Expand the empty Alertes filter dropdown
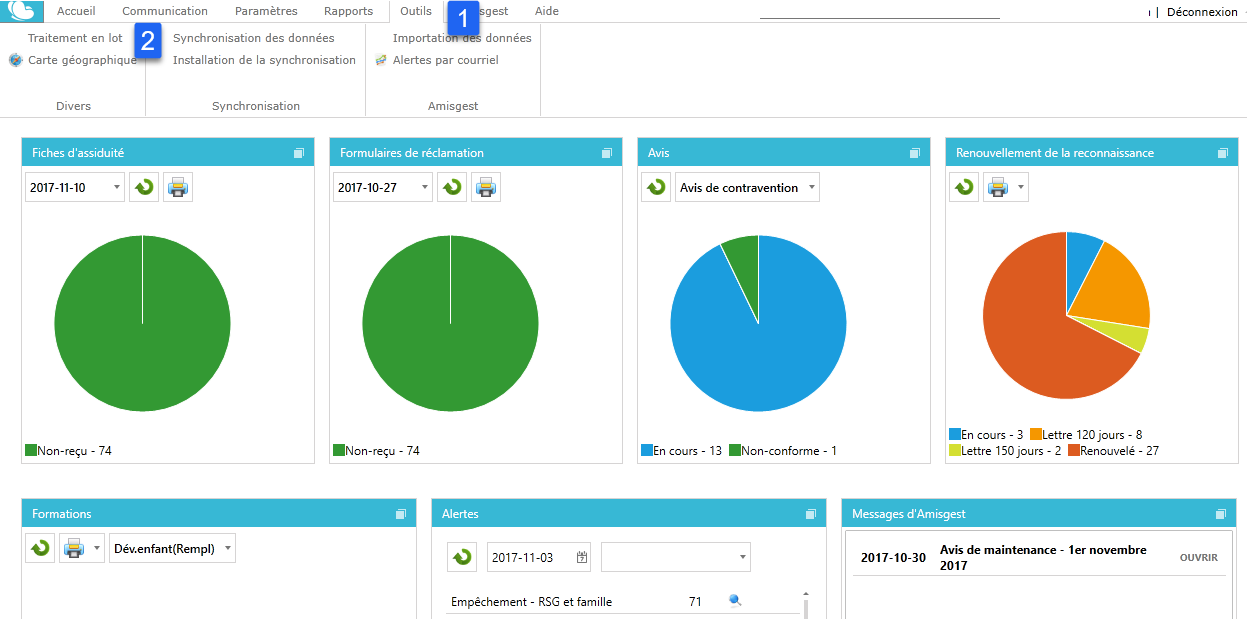This screenshot has width=1247, height=619. click(x=676, y=557)
